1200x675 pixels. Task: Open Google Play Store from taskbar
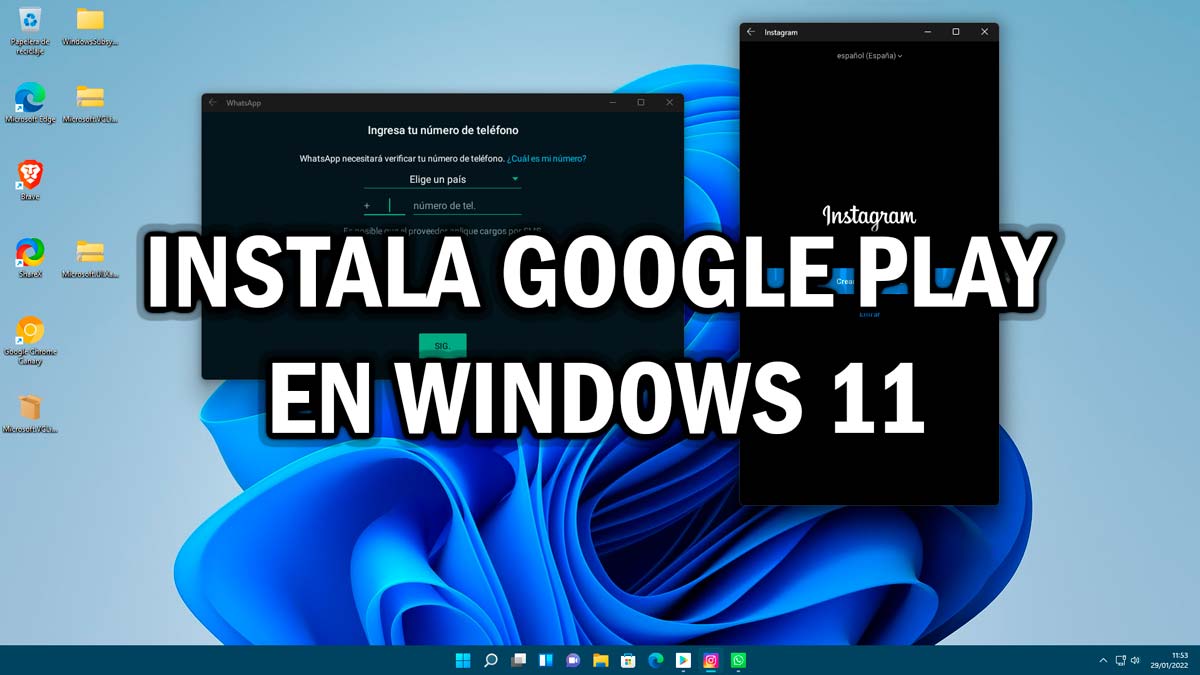point(683,660)
